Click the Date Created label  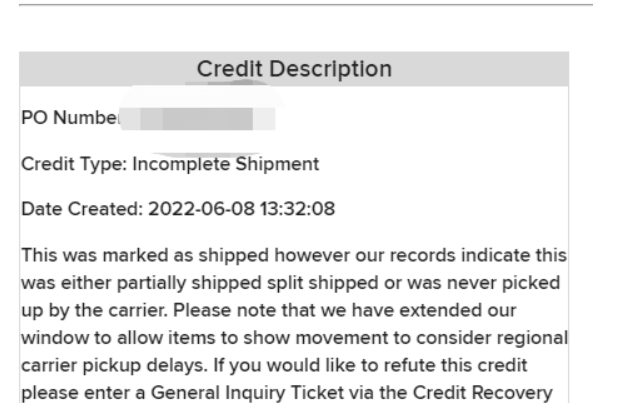coord(82,209)
